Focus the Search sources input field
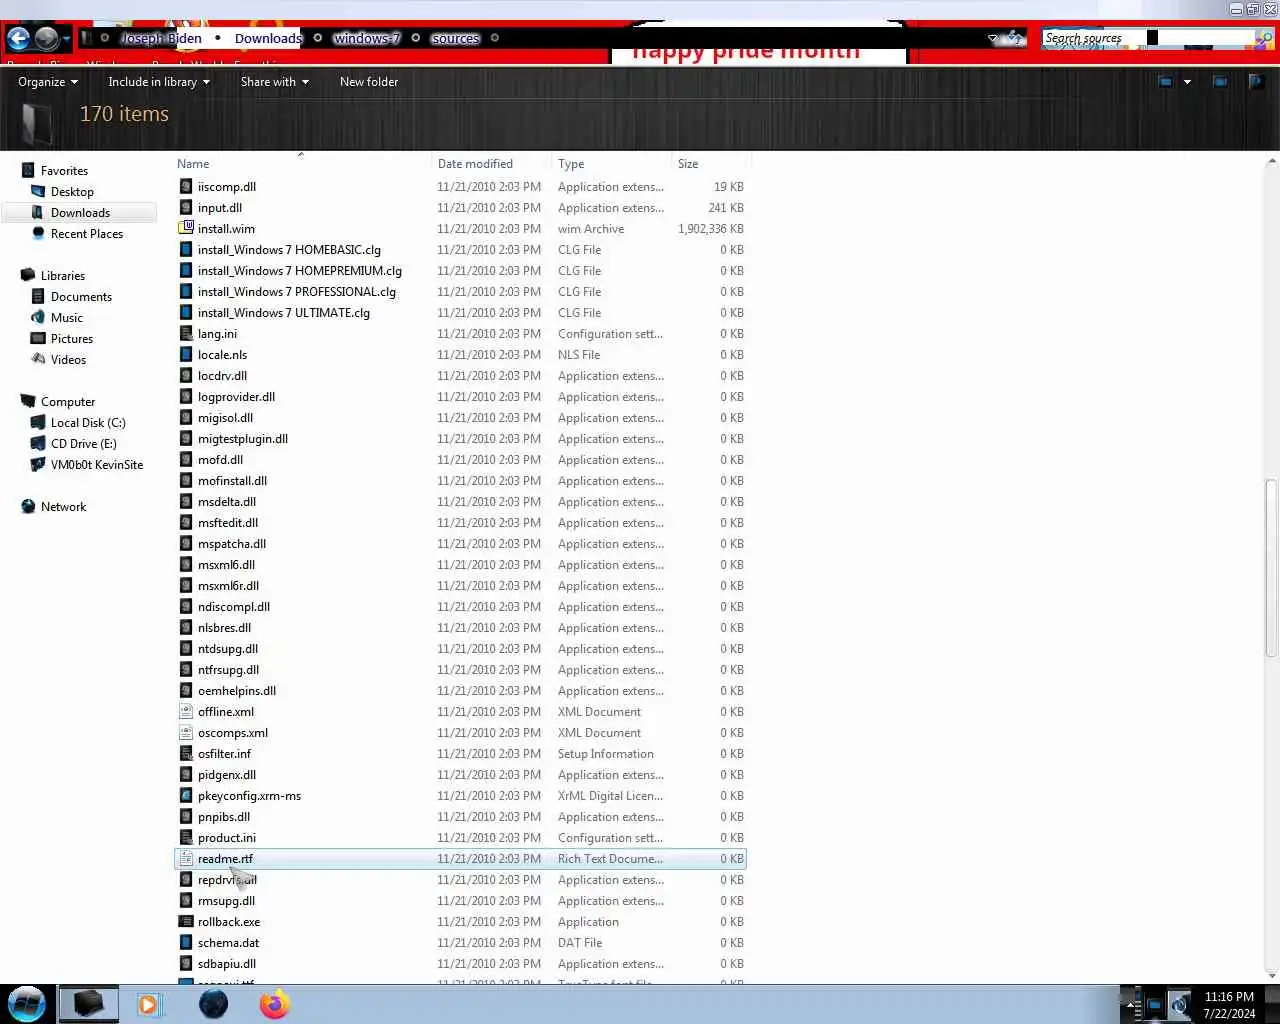The image size is (1280, 1024). (1146, 38)
